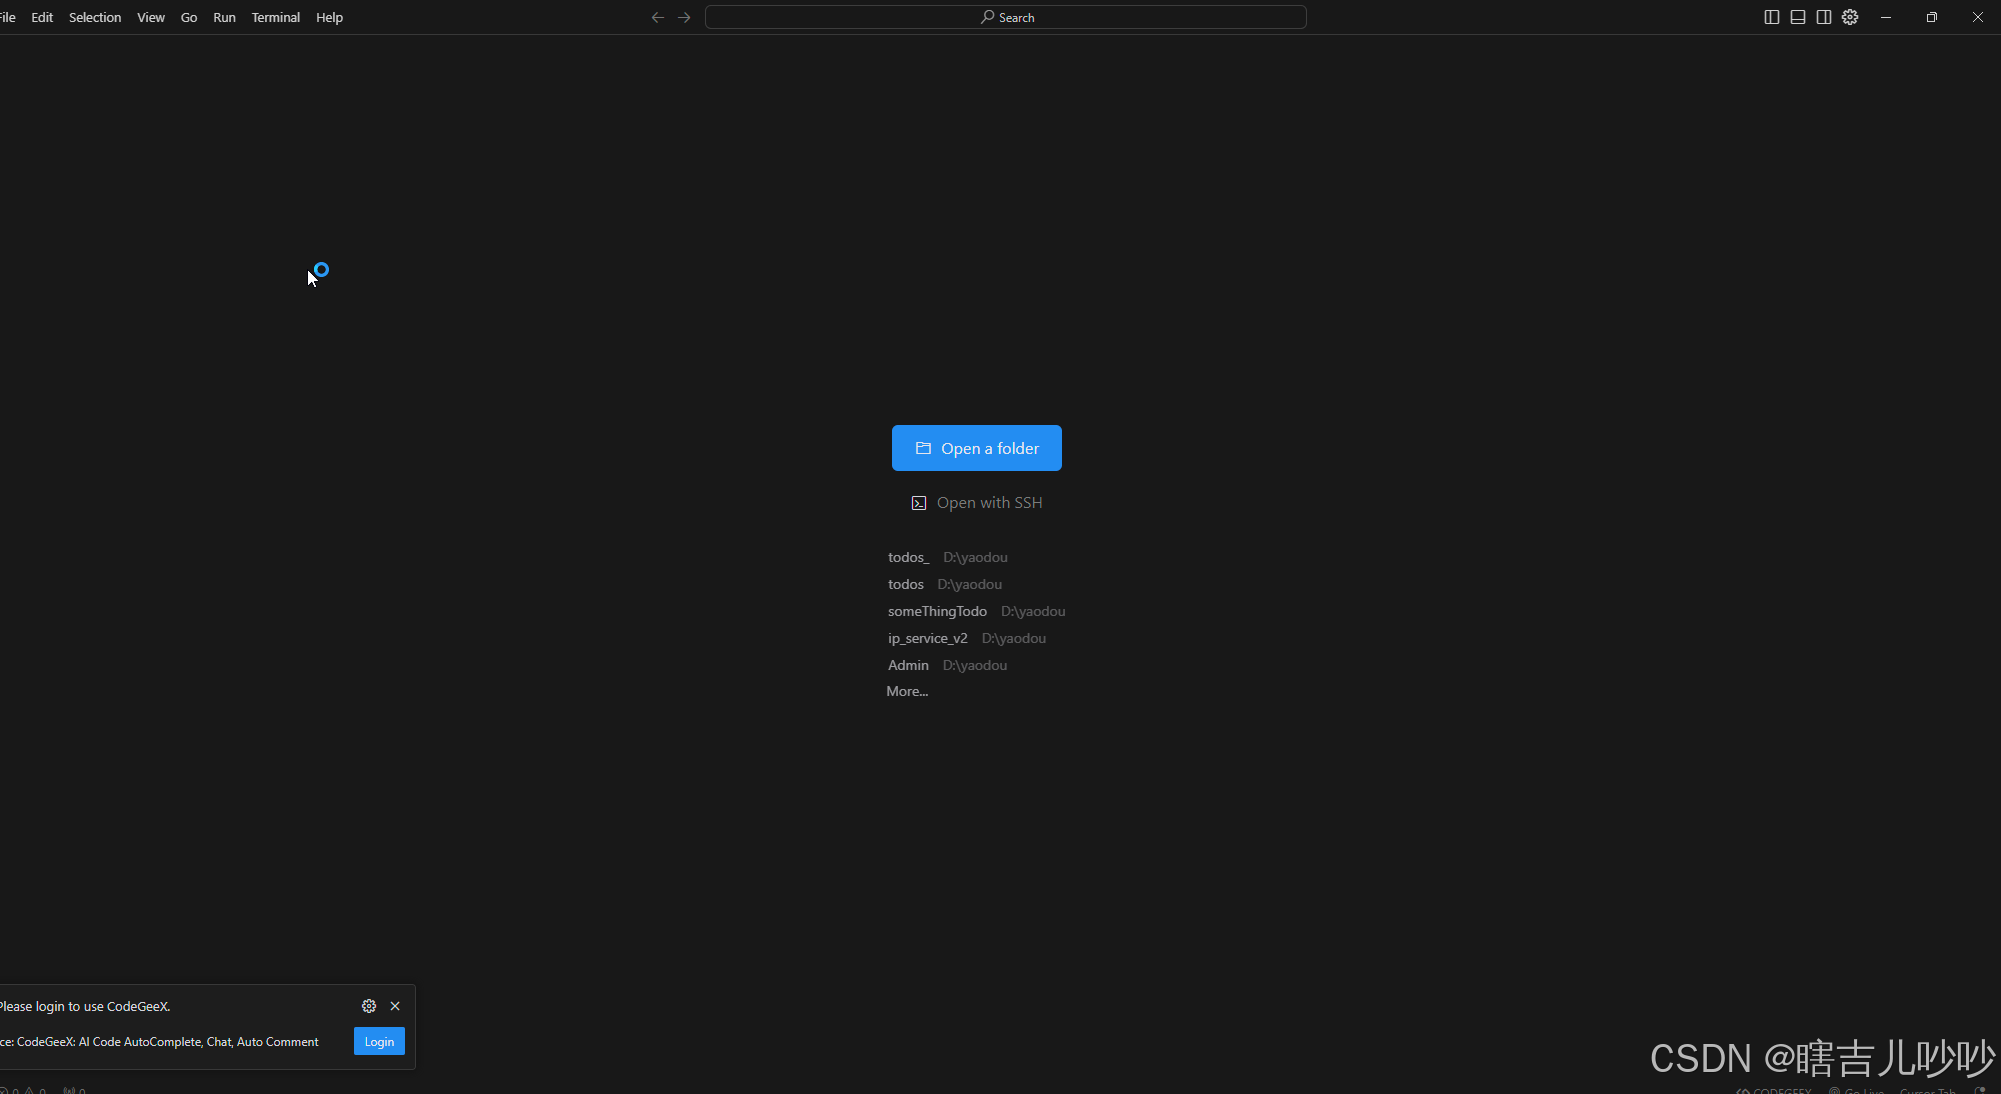The width and height of the screenshot is (2001, 1094).
Task: Open recent folder someThingTodo
Action: (937, 611)
